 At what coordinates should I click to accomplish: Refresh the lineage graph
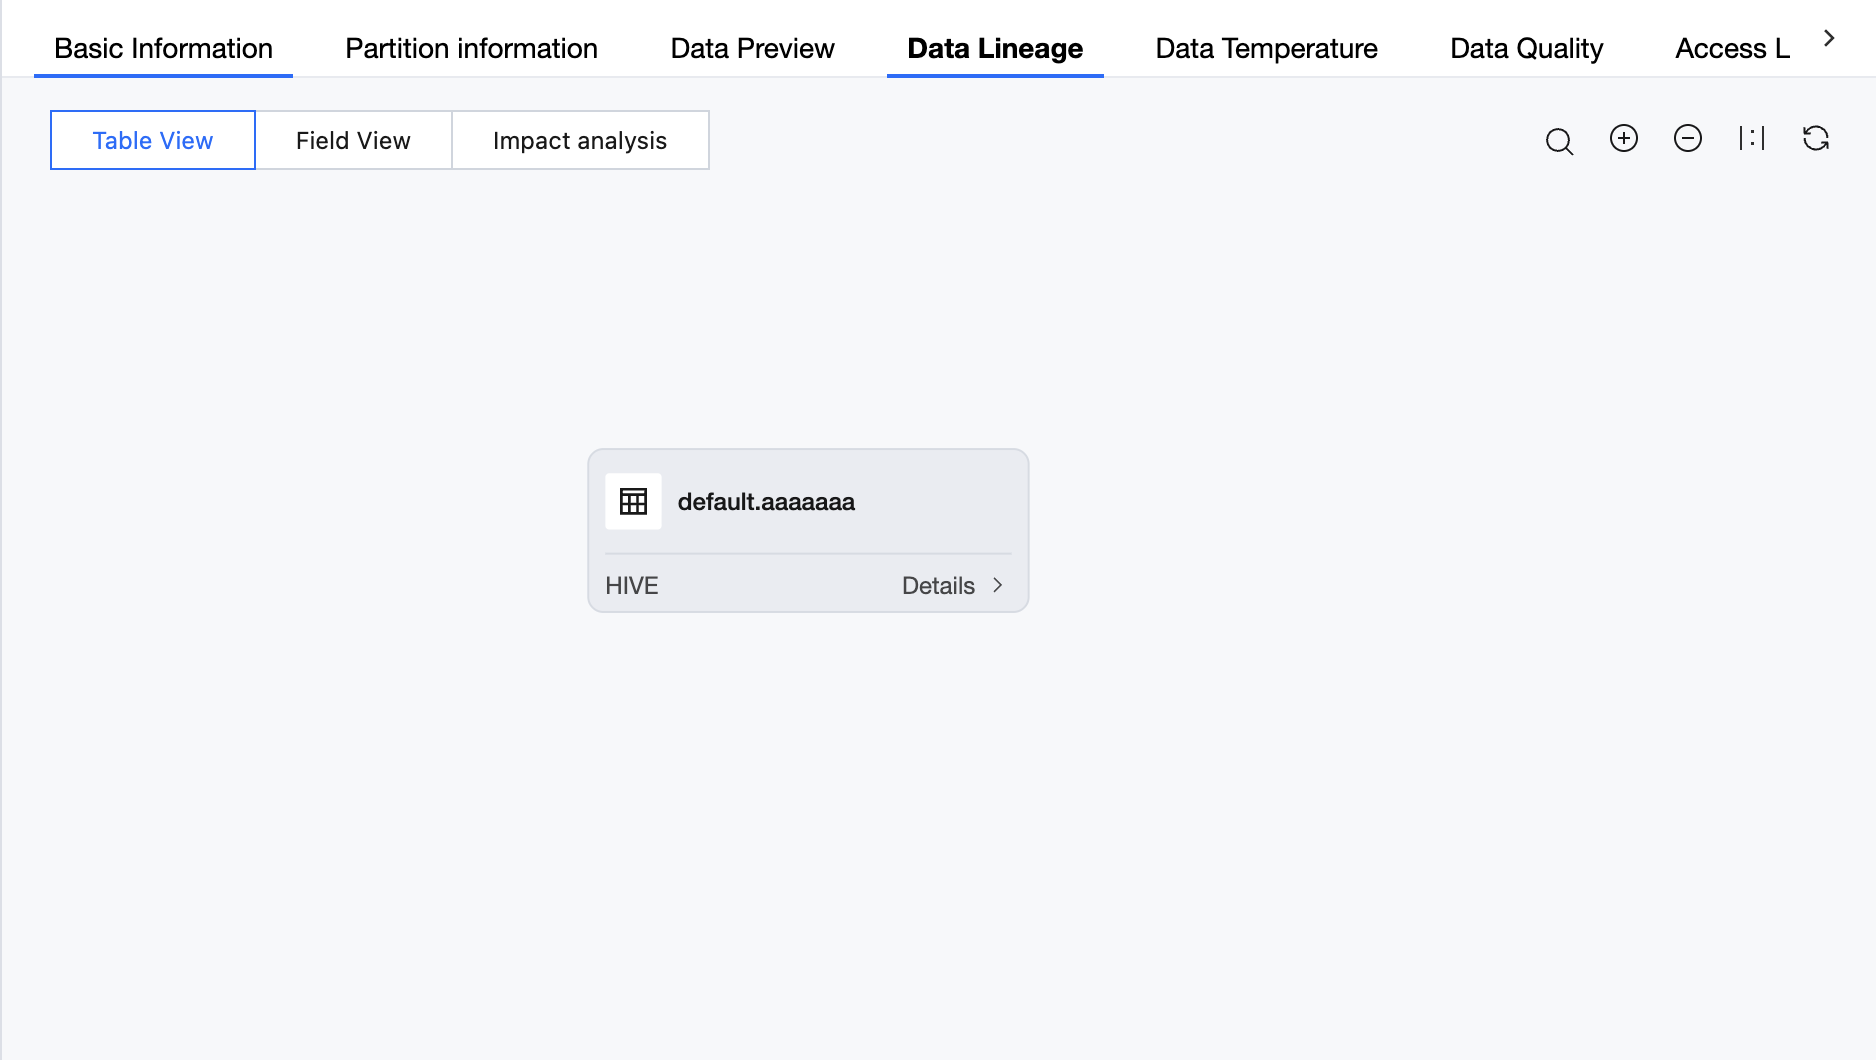click(x=1815, y=138)
